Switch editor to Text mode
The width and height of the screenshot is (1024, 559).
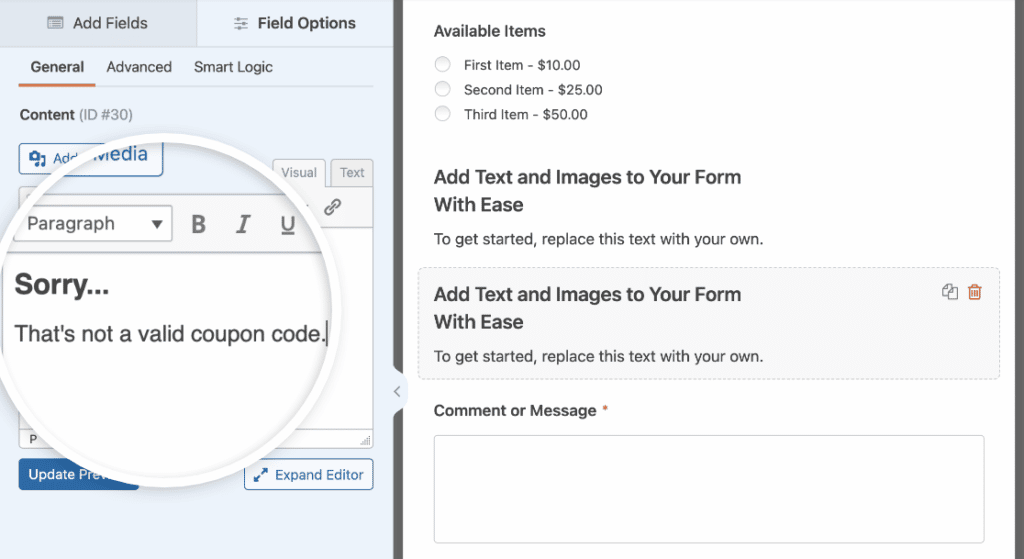pos(352,172)
